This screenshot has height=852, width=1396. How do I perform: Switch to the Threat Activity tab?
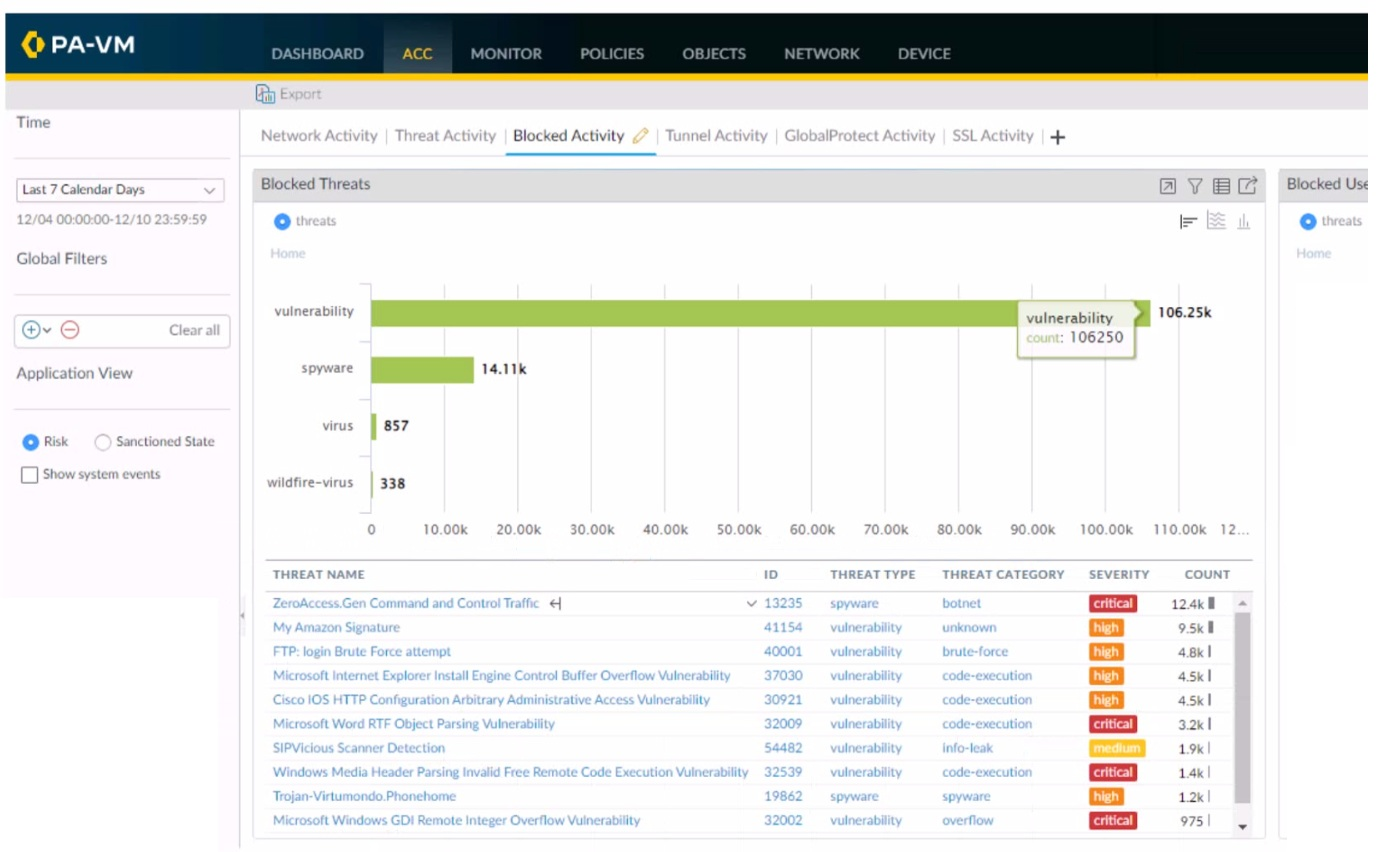point(445,136)
